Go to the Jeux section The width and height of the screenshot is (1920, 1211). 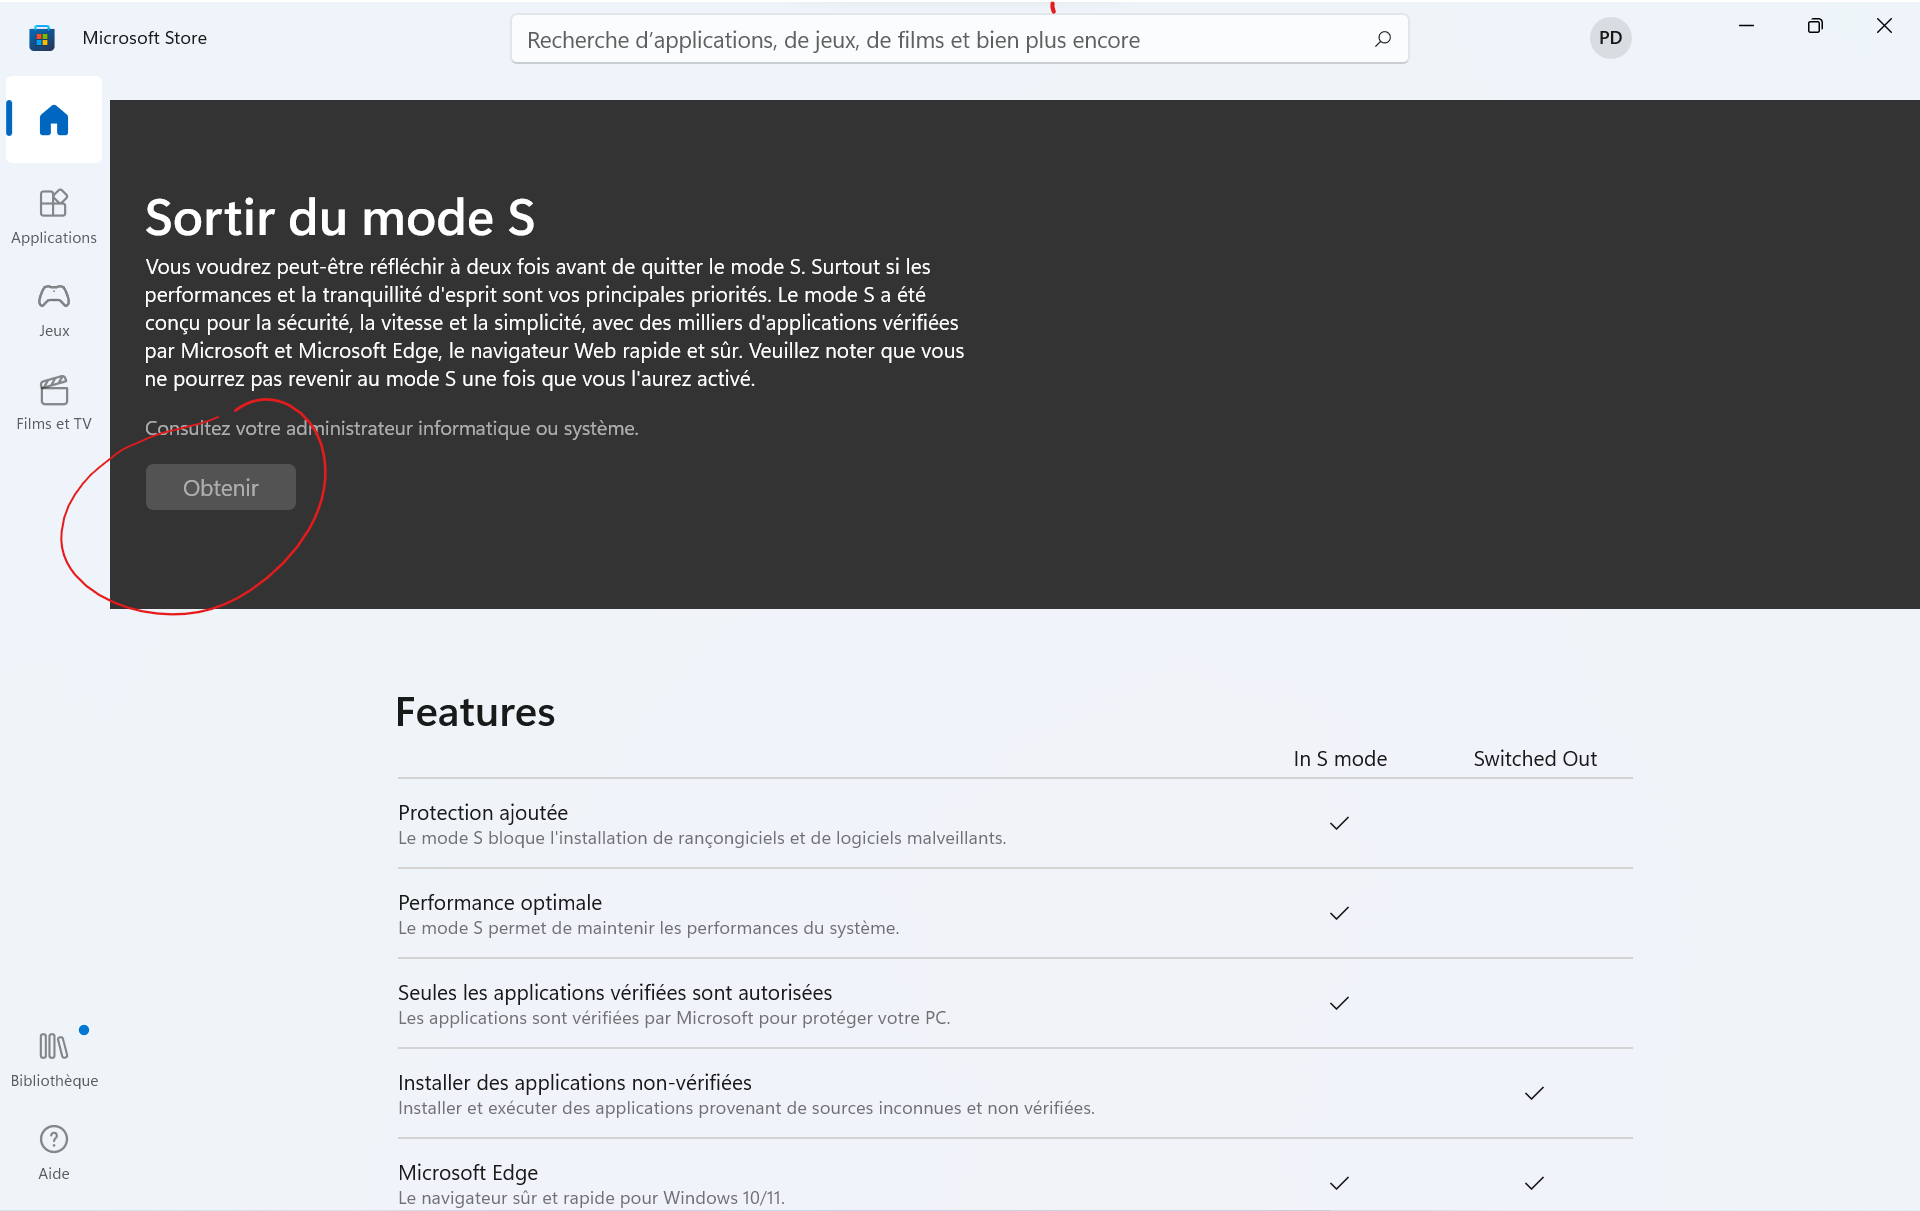coord(54,309)
